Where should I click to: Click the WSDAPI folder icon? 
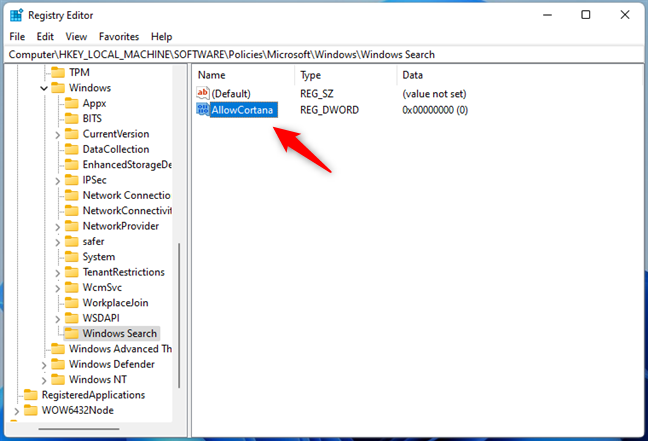coord(71,318)
